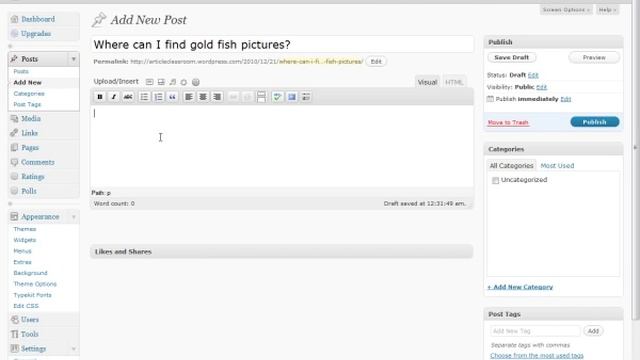Remove link toolbar button
The width and height of the screenshot is (640, 360).
pyautogui.click(x=247, y=97)
